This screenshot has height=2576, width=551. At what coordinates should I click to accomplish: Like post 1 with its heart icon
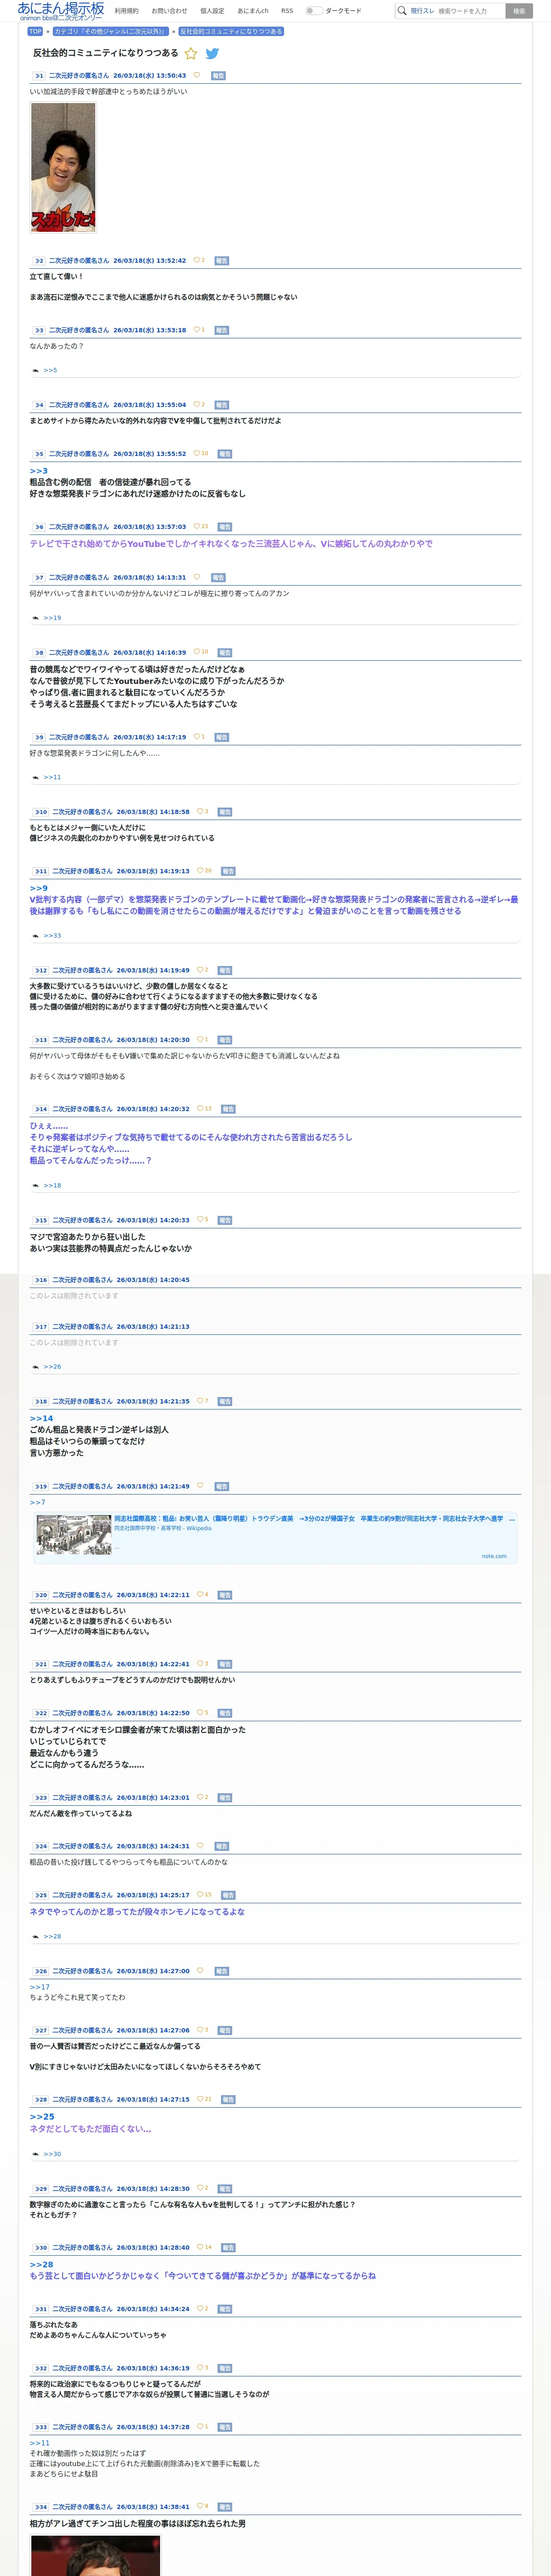click(197, 75)
